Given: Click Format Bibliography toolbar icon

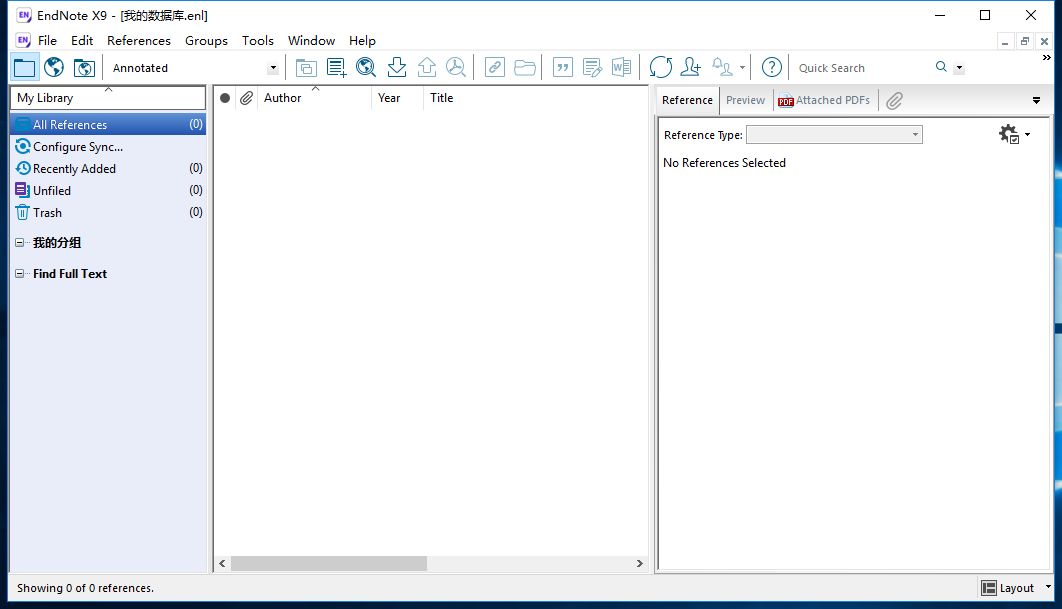Looking at the screenshot, I should pos(592,68).
